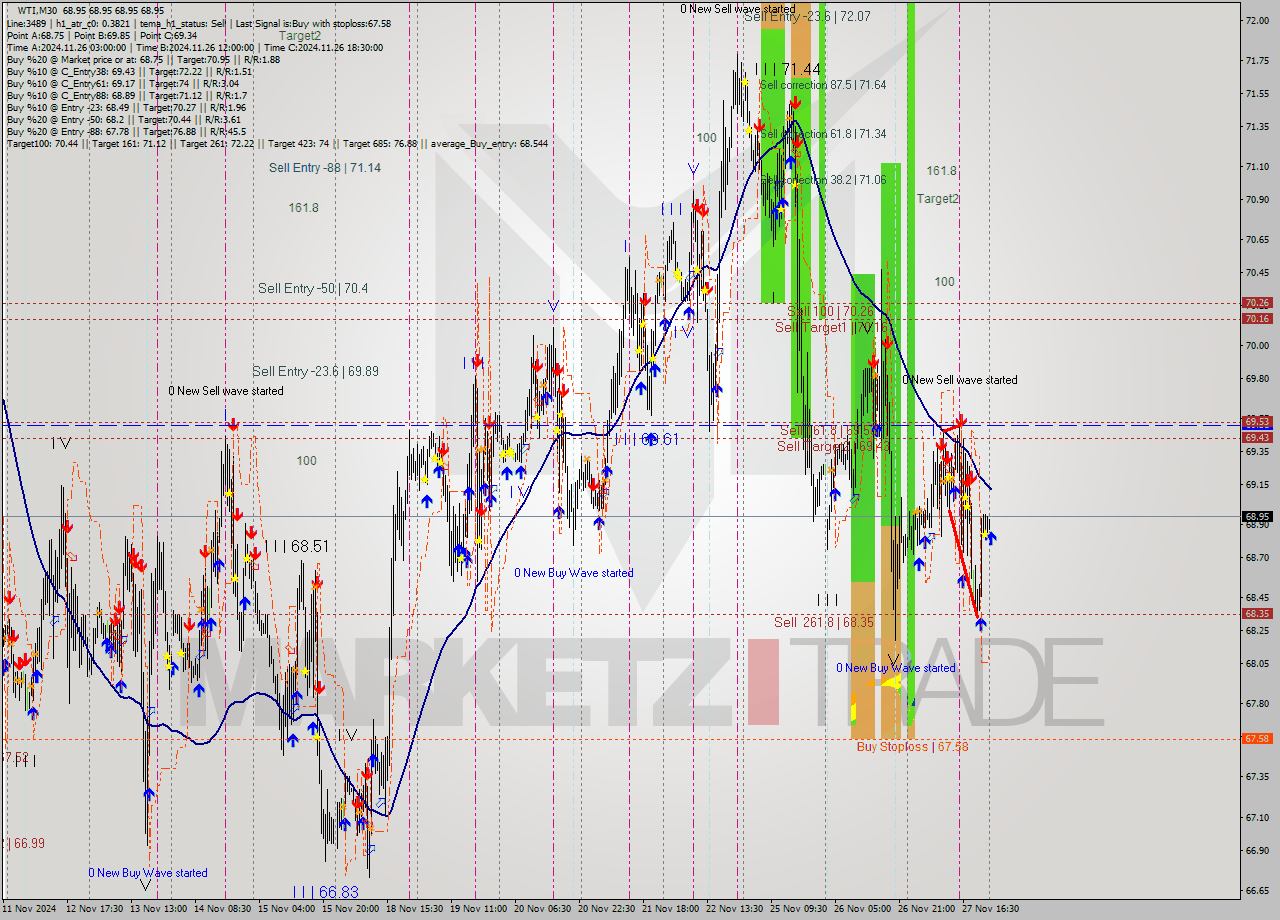1280x920 pixels.
Task: Click the '27 Nov 16:30' time label
Action: (x=990, y=909)
